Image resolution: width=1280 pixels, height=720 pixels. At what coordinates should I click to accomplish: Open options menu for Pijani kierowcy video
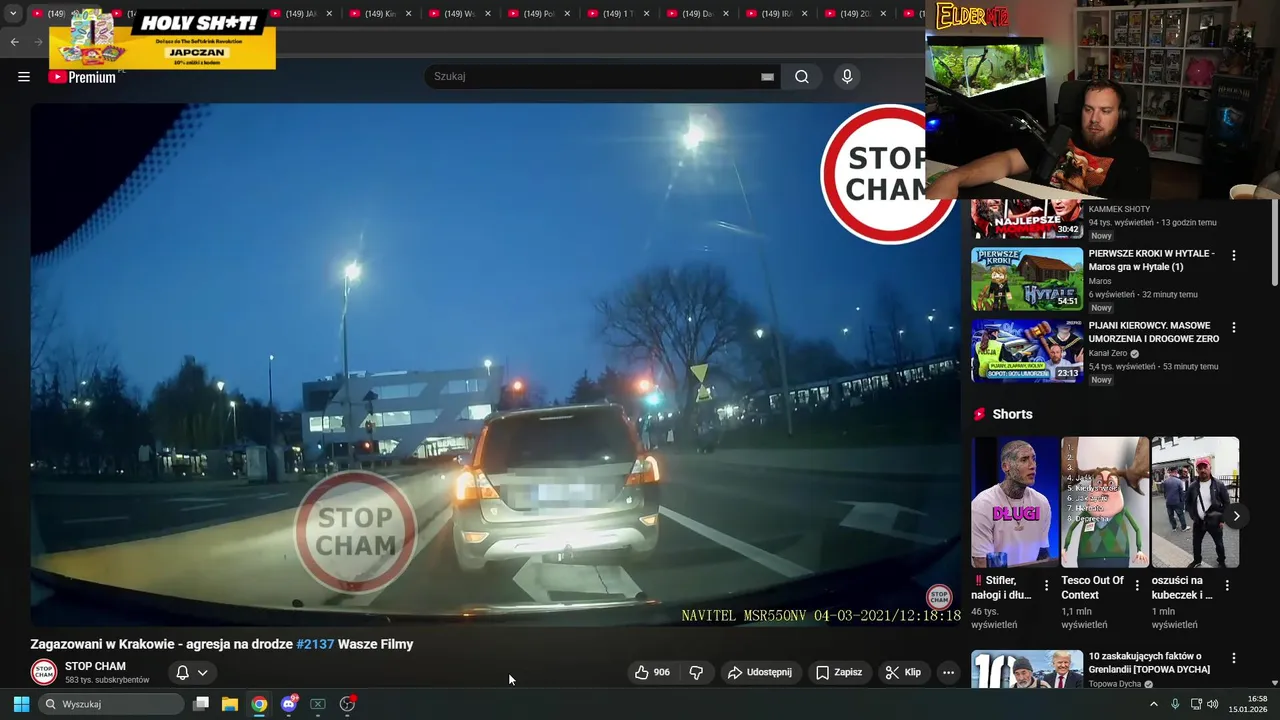coord(1233,328)
